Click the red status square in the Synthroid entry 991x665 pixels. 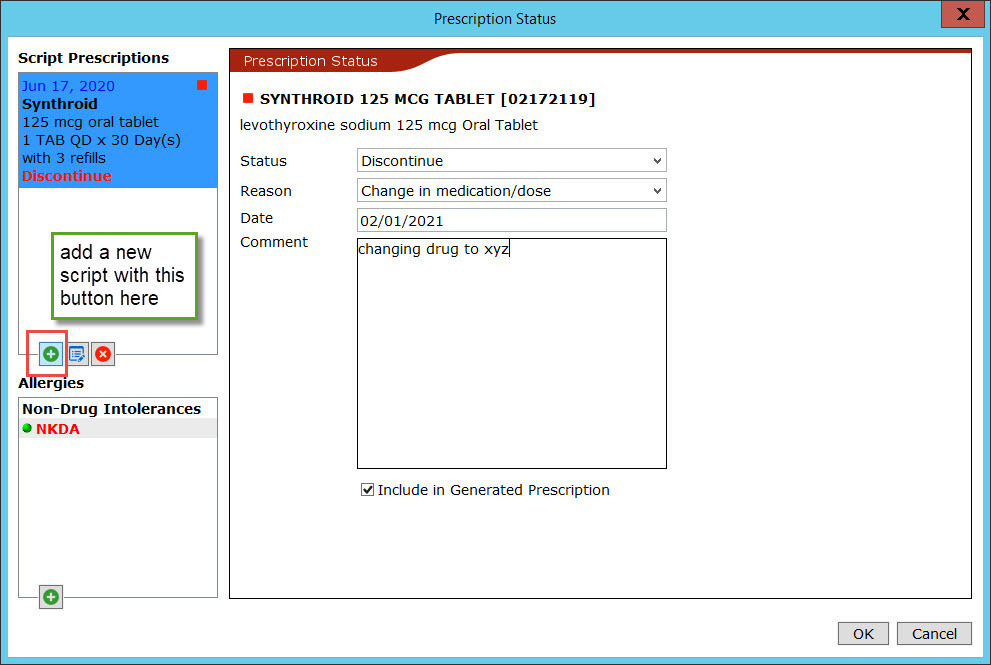(202, 86)
